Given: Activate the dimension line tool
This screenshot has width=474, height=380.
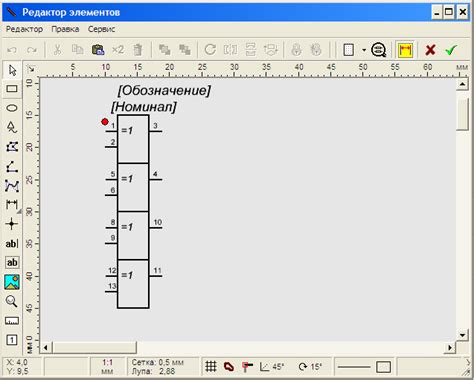Looking at the screenshot, I should (12, 204).
